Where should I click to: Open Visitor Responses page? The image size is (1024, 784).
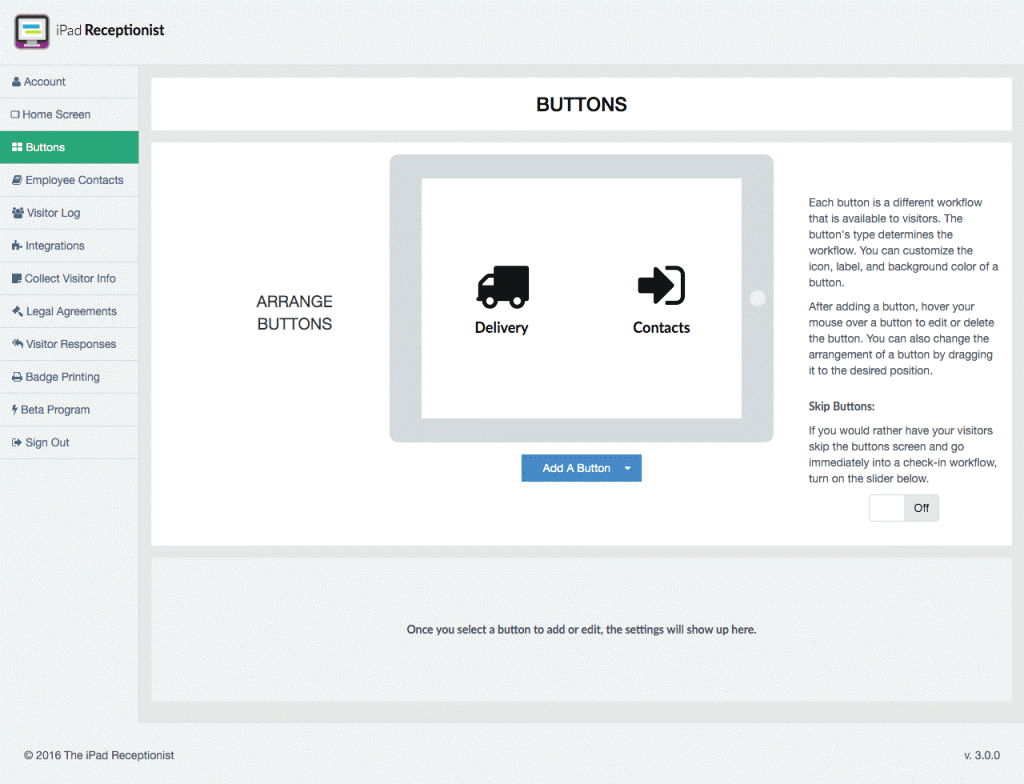click(x=69, y=344)
